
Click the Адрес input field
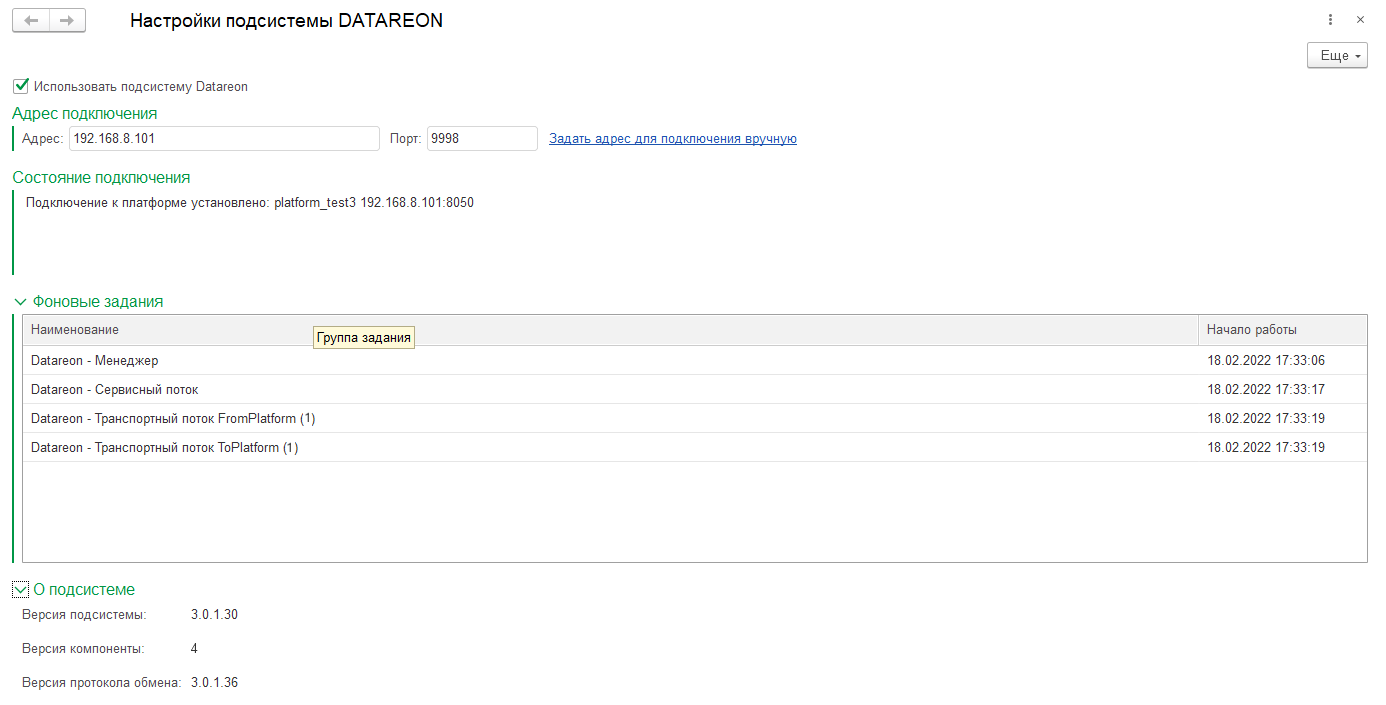[224, 139]
